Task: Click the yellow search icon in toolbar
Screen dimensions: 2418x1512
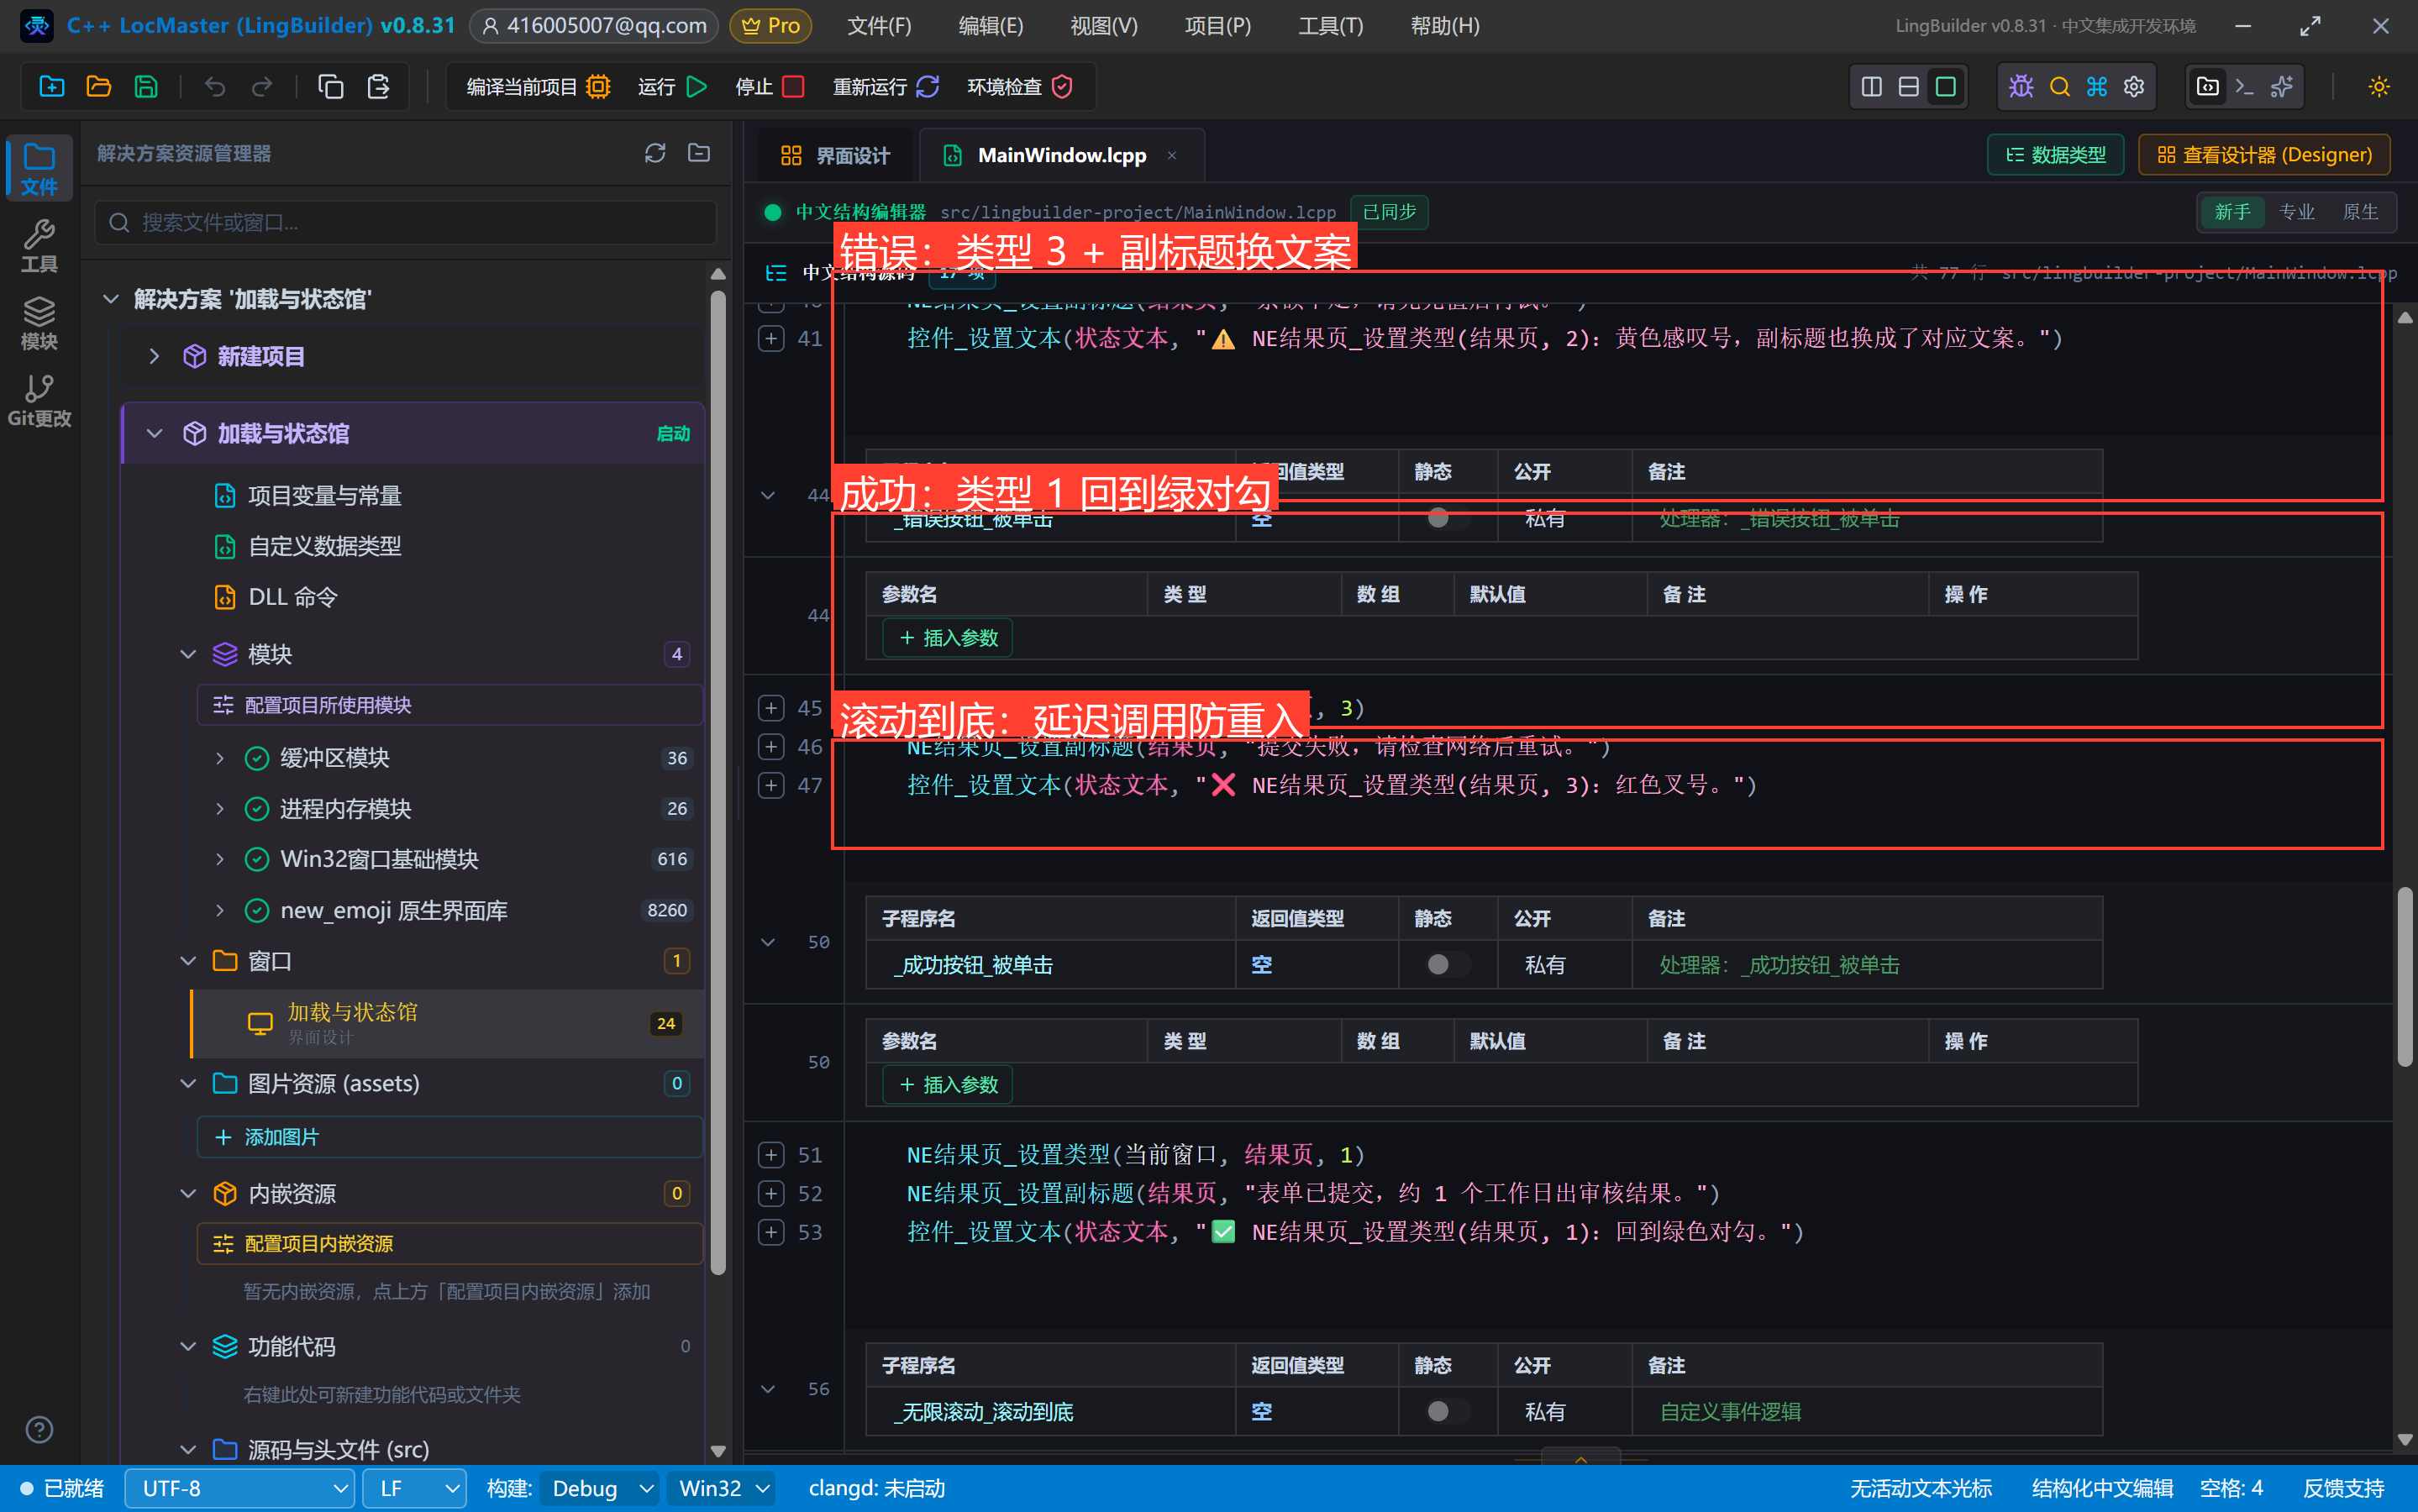Action: [2059, 87]
